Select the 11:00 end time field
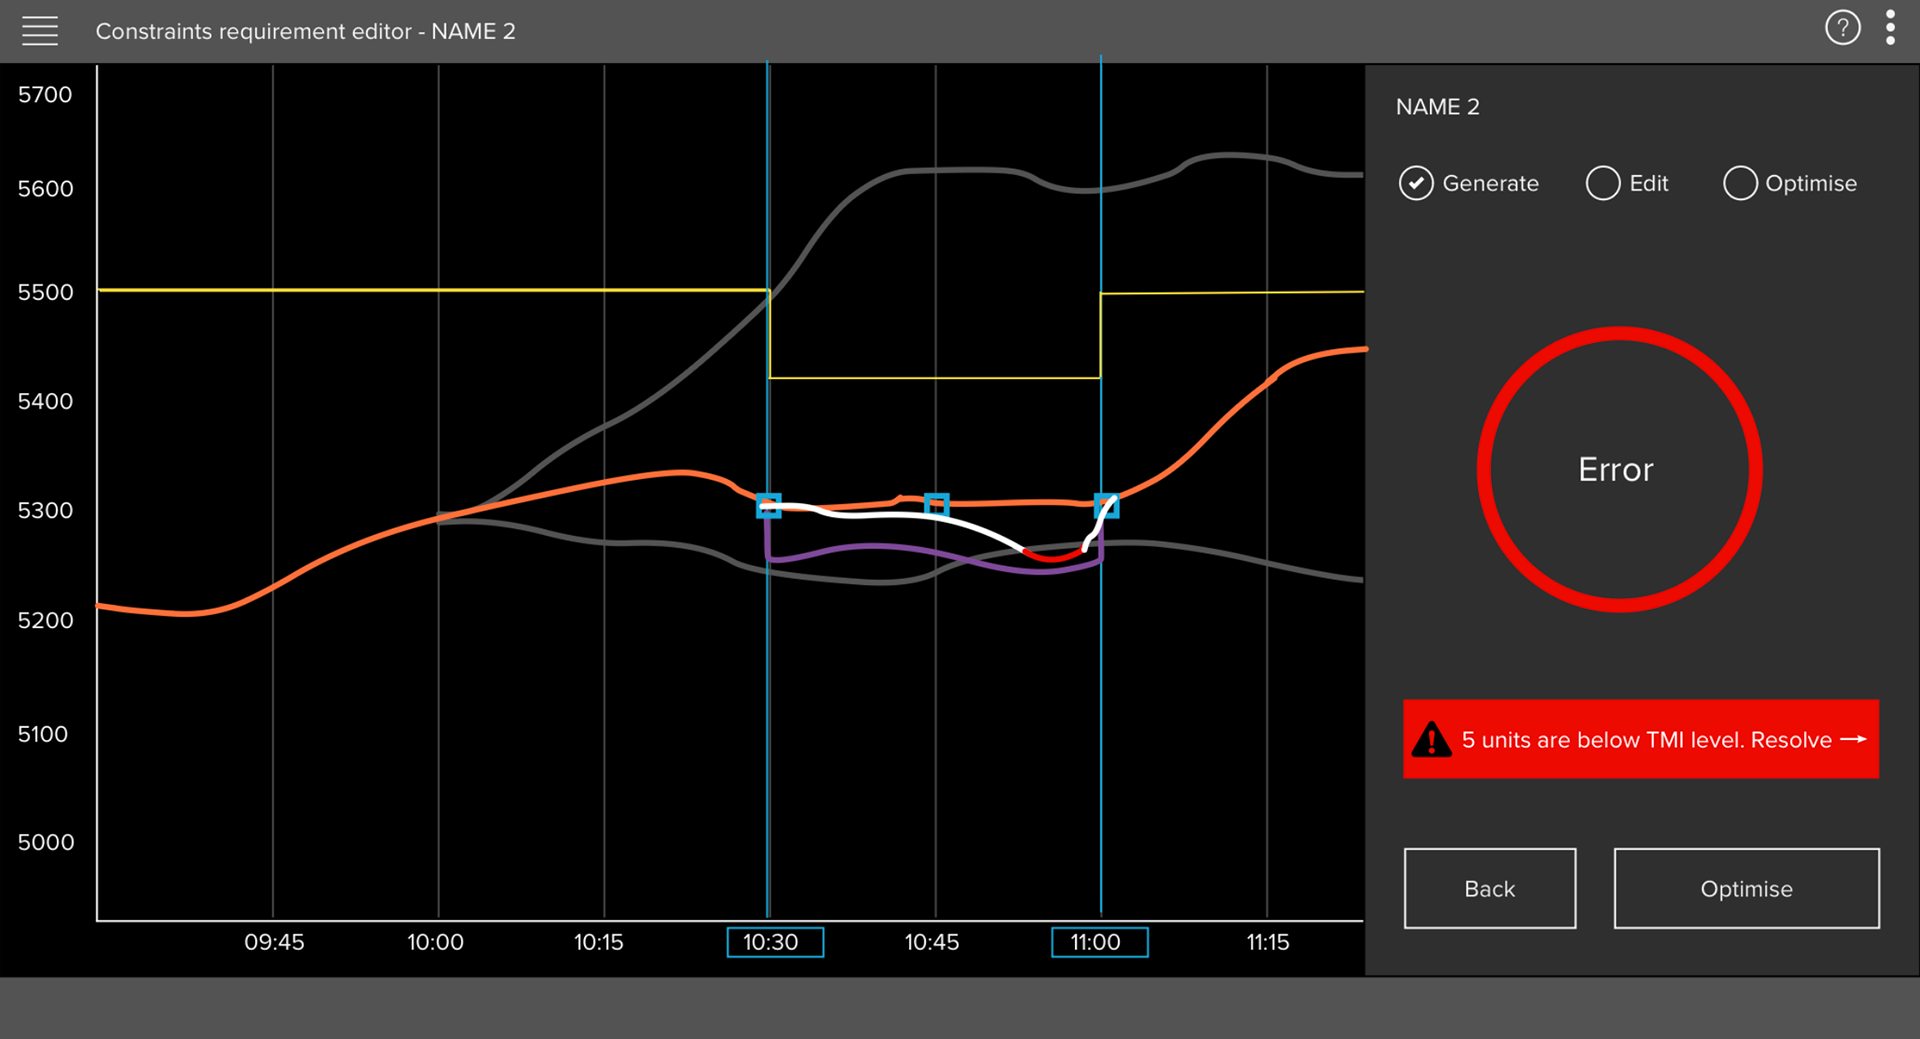 1099,942
